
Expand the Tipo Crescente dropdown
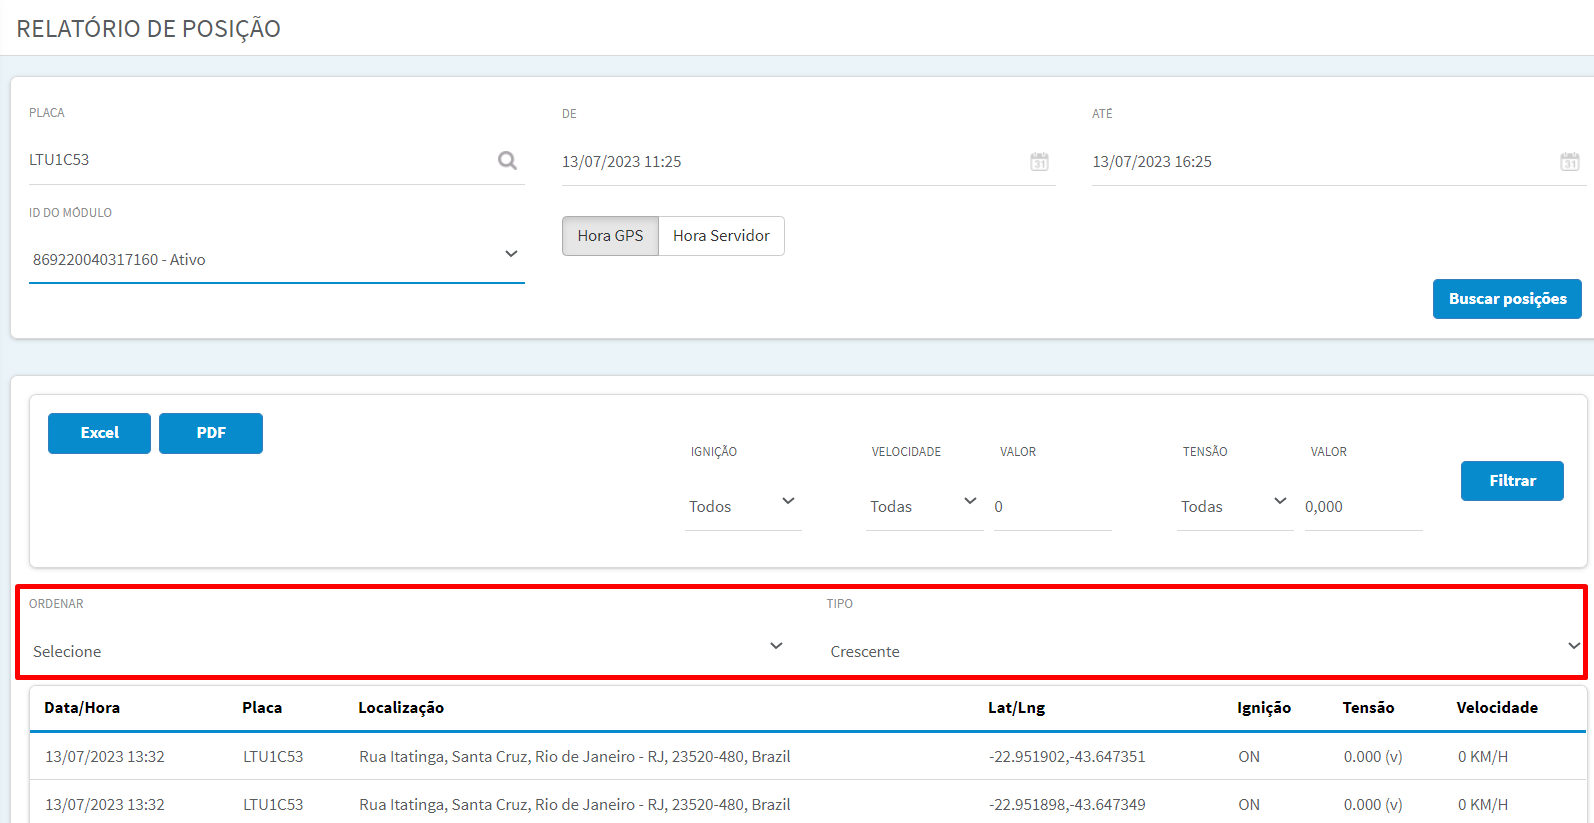pos(1205,651)
